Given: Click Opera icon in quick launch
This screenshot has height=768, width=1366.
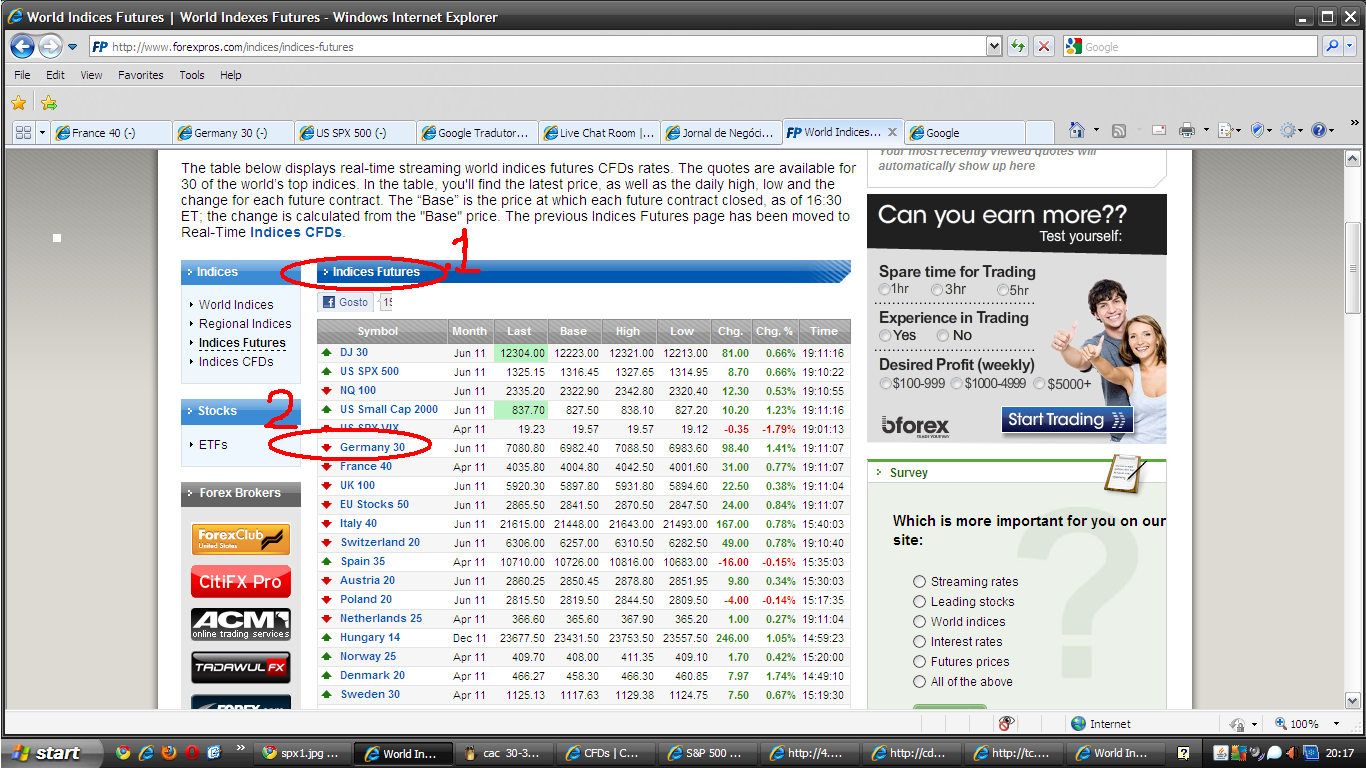Looking at the screenshot, I should (190, 753).
